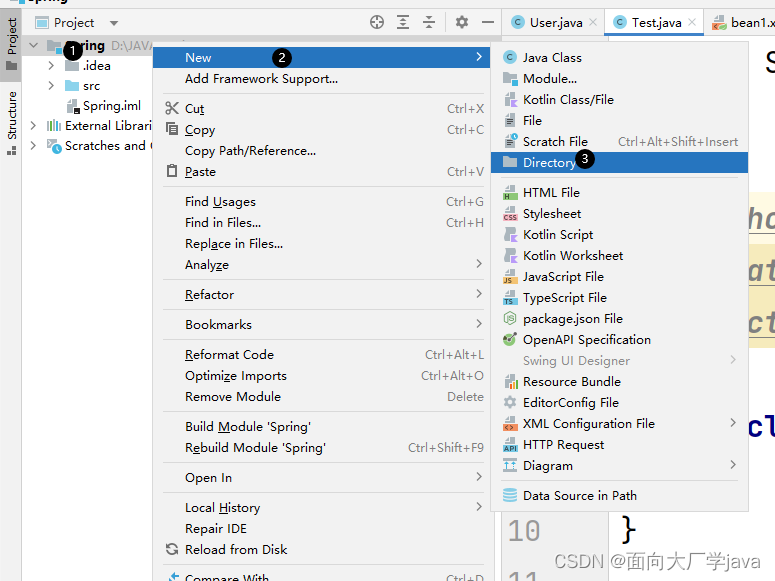The width and height of the screenshot is (775, 581).
Task: Choose Kotlin Script
Action: (619, 234)
